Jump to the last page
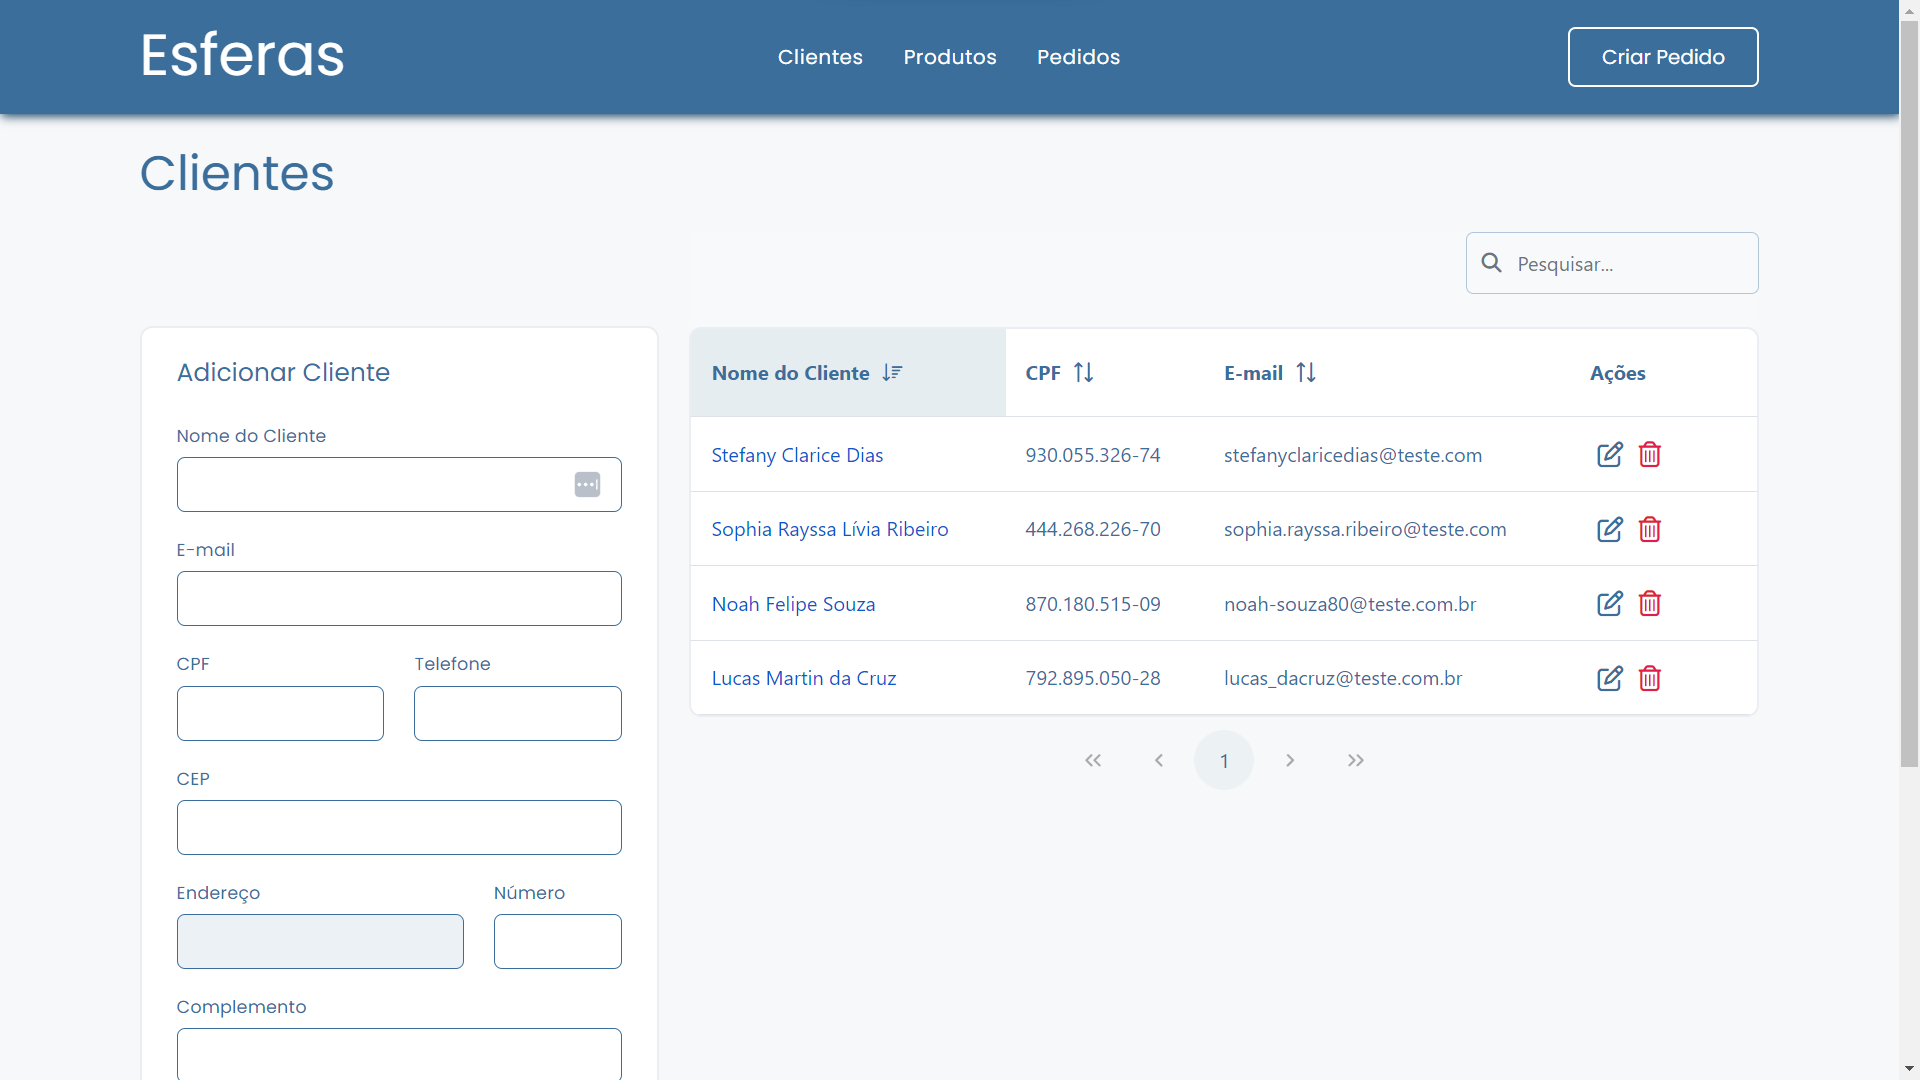The height and width of the screenshot is (1080, 1920). (1356, 760)
